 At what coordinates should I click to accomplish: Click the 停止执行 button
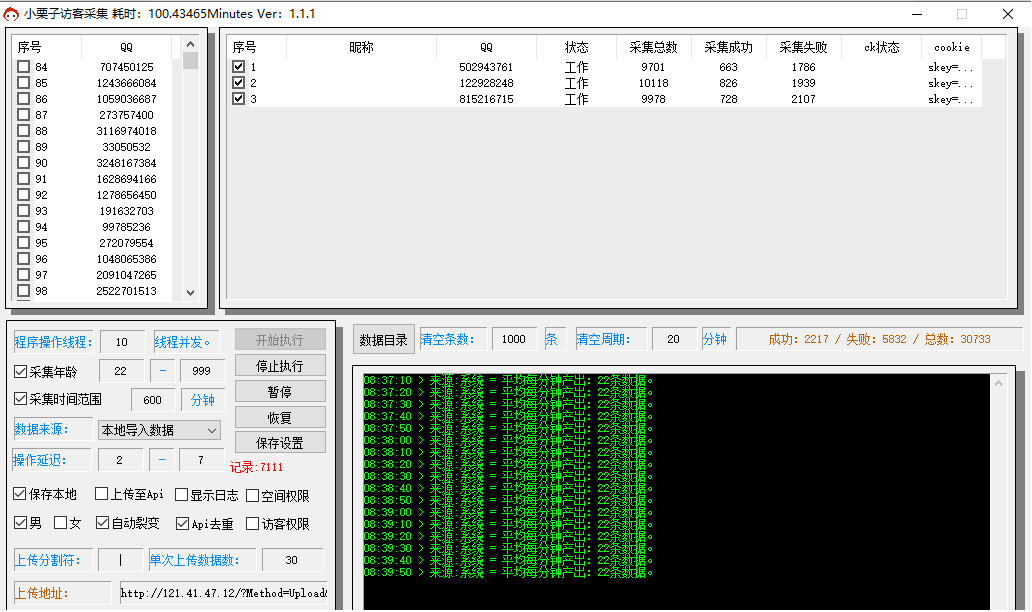[280, 365]
